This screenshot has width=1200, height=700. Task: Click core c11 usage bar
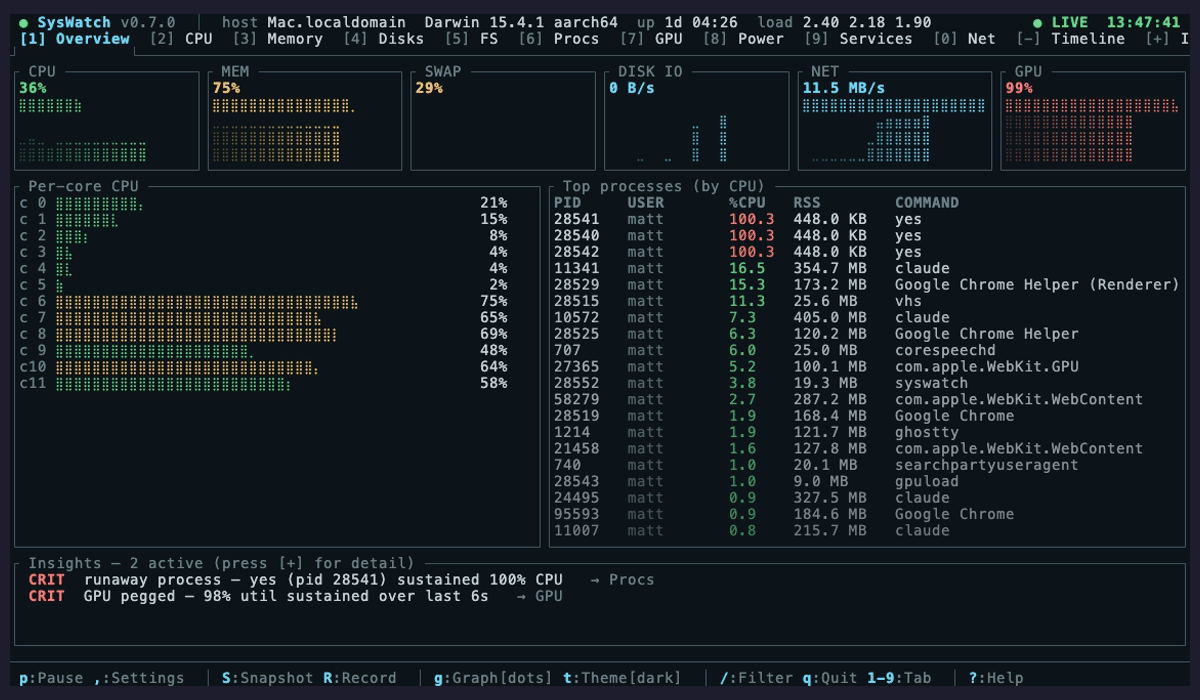coord(173,383)
